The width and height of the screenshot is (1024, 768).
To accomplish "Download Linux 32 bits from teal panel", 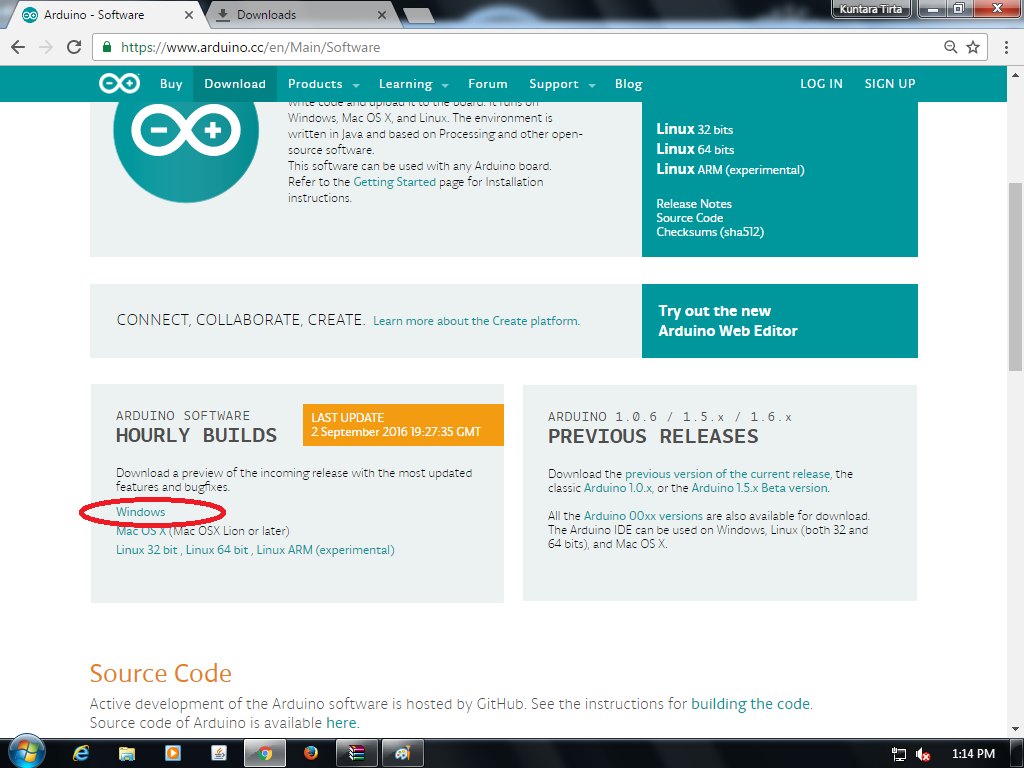I will pos(695,129).
